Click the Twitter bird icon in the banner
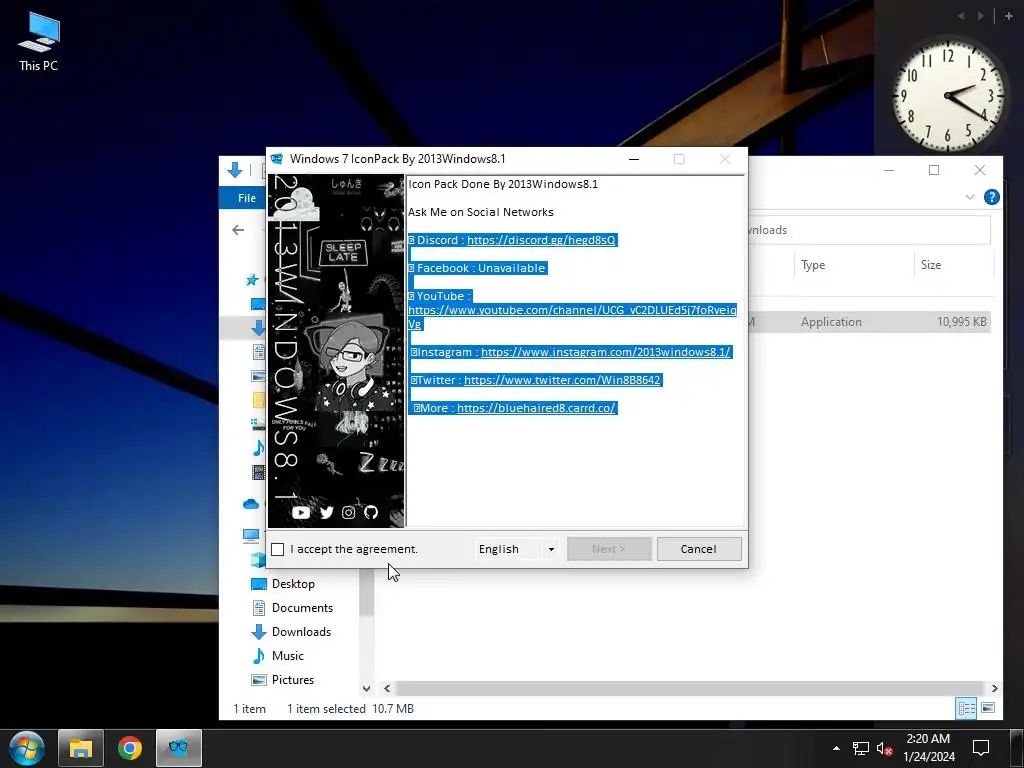Viewport: 1024px width, 768px height. pos(327,513)
